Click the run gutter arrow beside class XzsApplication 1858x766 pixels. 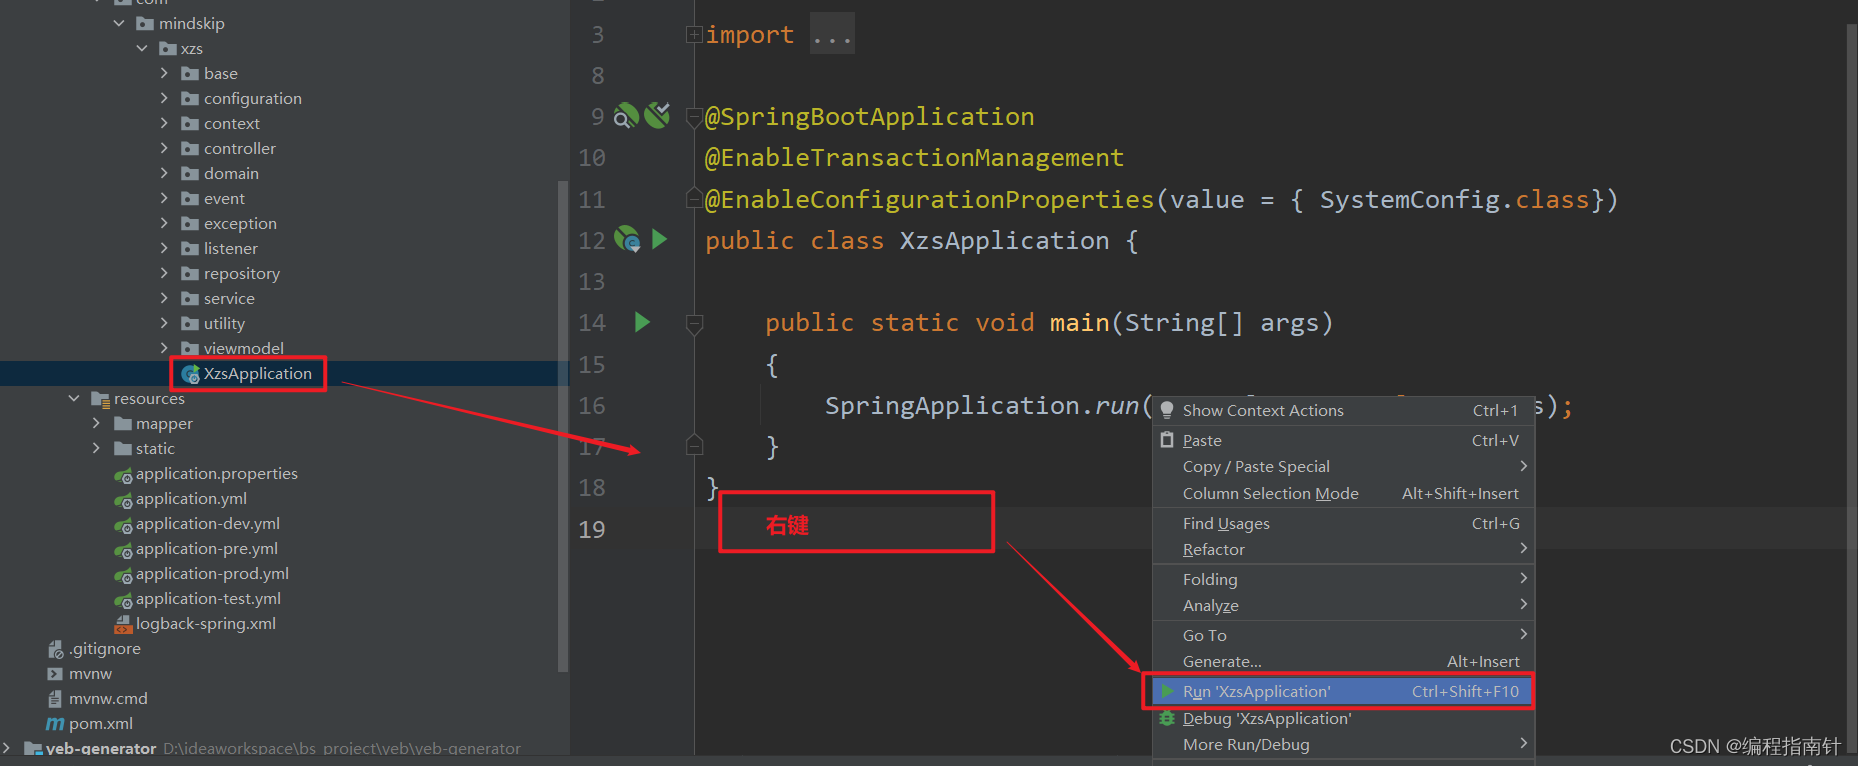[x=659, y=239]
